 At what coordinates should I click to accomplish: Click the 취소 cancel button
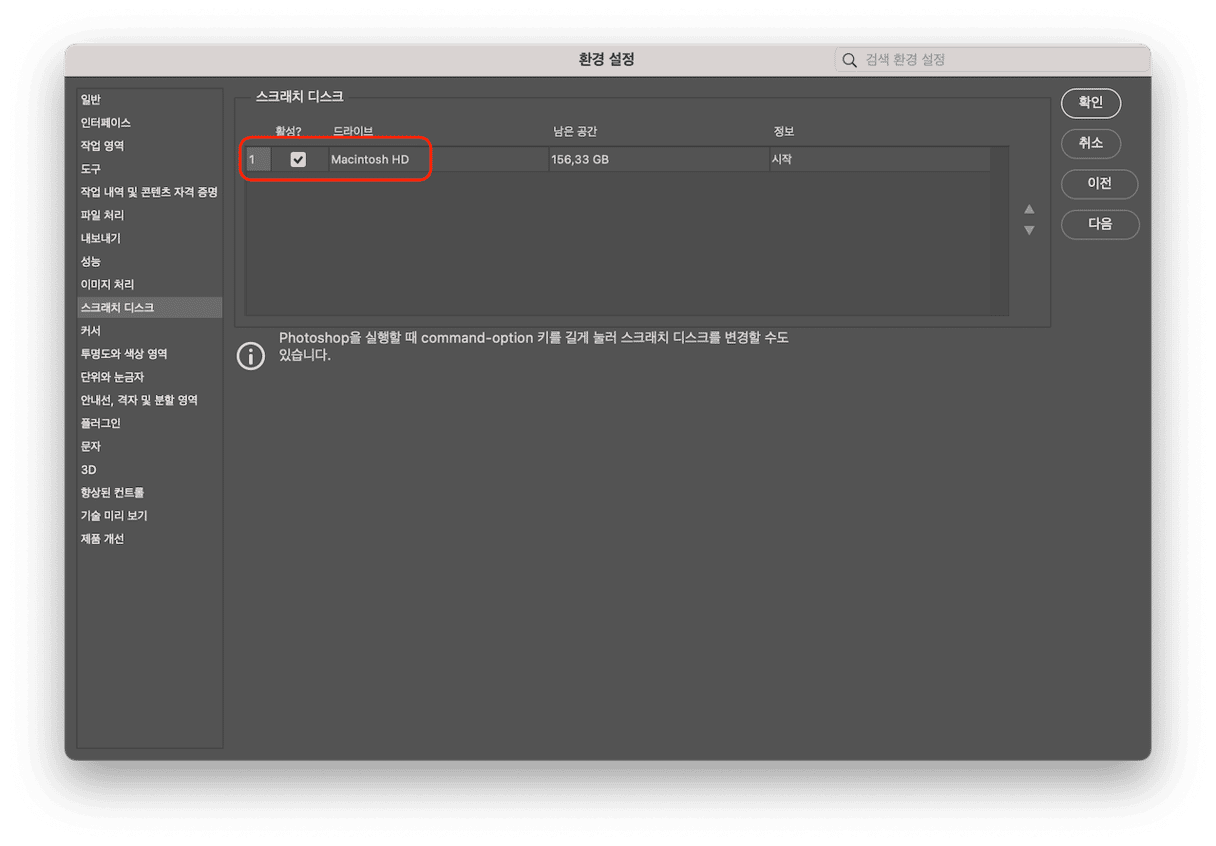[x=1090, y=143]
